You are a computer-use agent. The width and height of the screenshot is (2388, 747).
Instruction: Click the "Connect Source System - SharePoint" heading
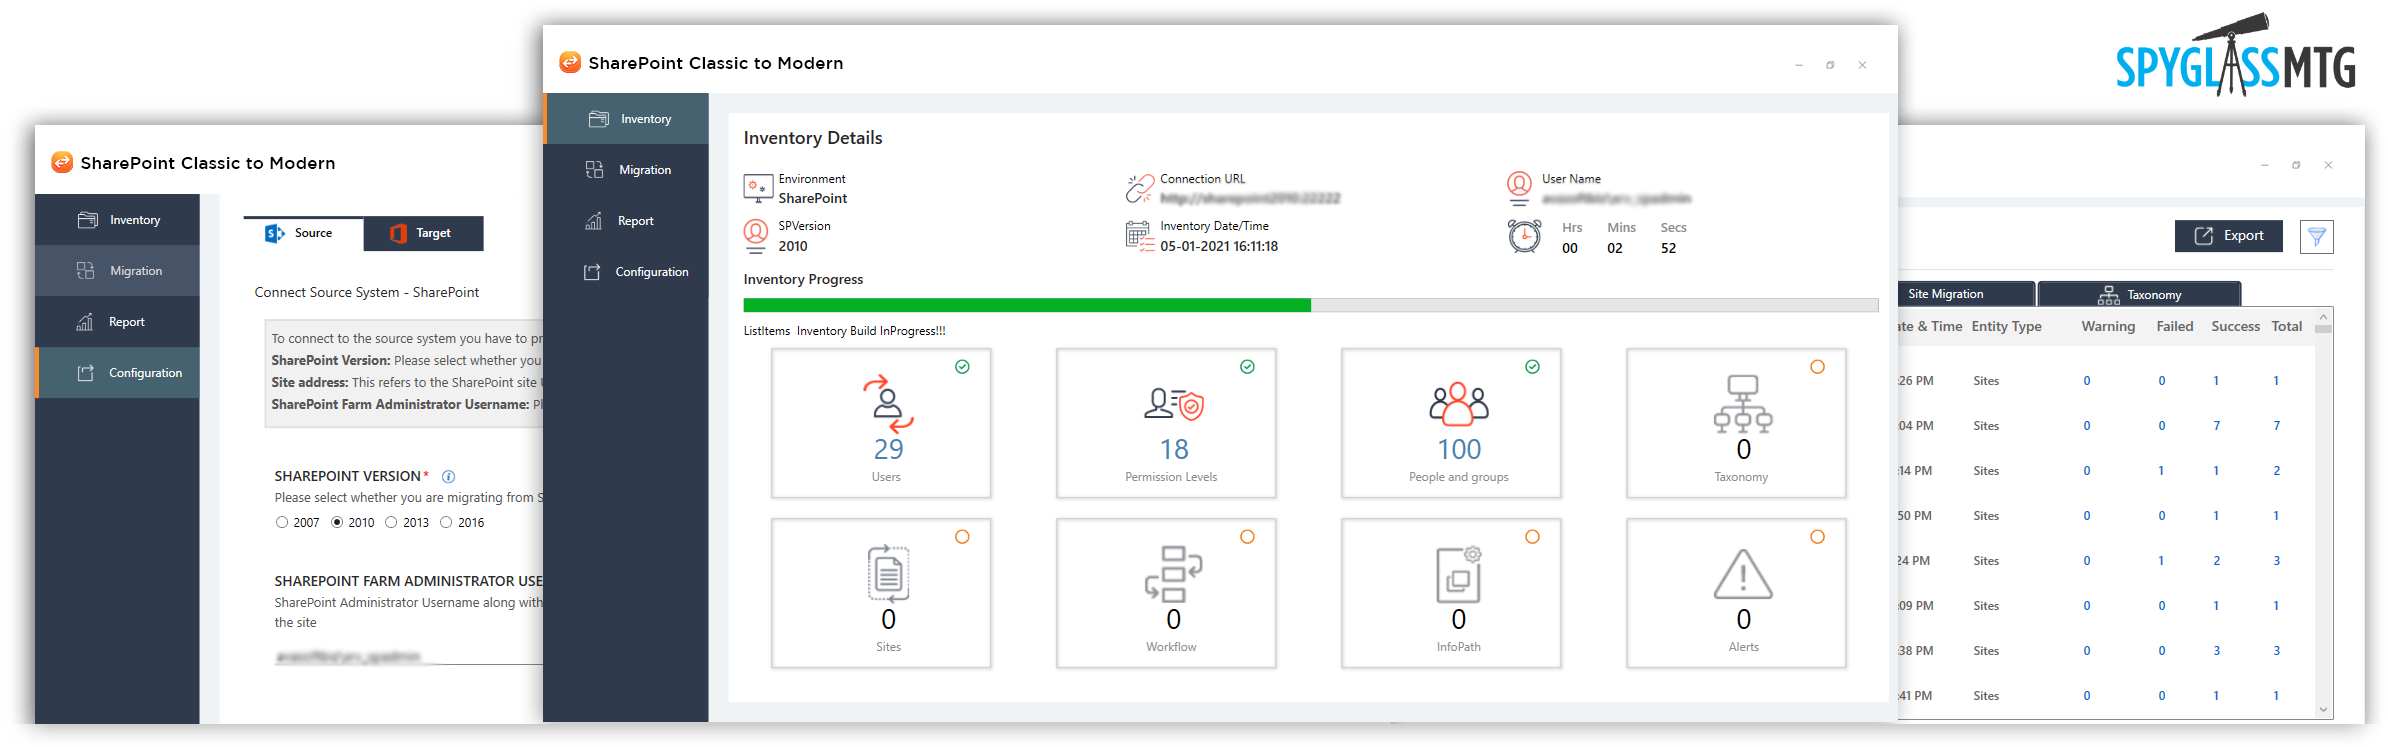point(367,292)
